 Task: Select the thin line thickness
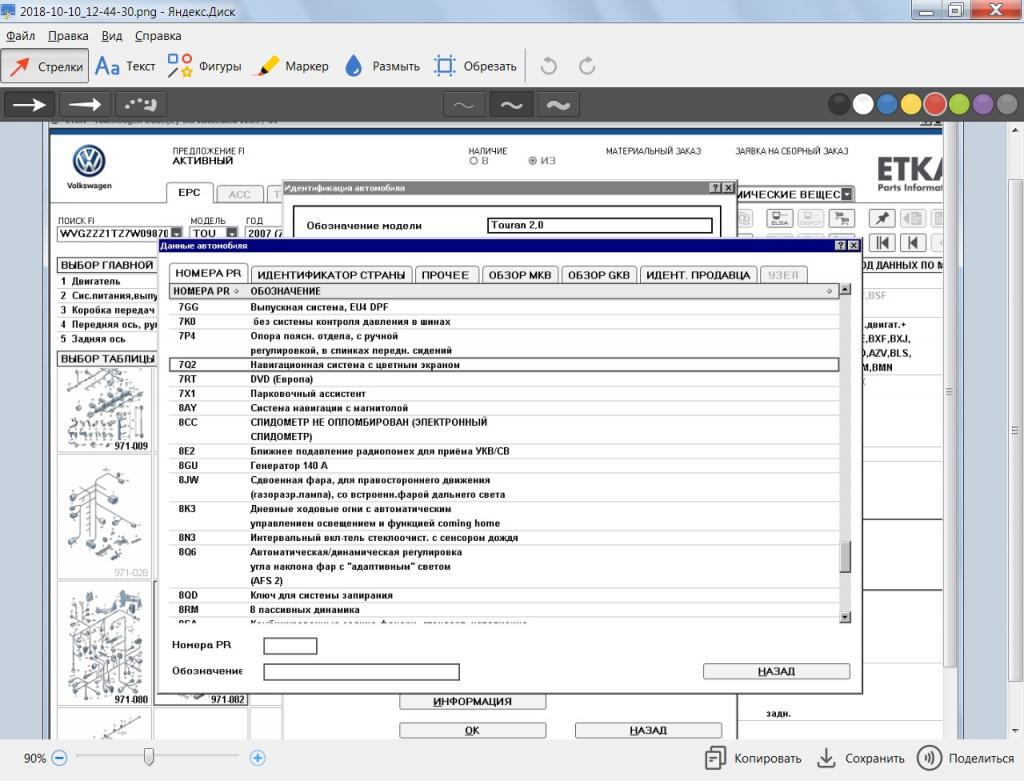click(464, 104)
